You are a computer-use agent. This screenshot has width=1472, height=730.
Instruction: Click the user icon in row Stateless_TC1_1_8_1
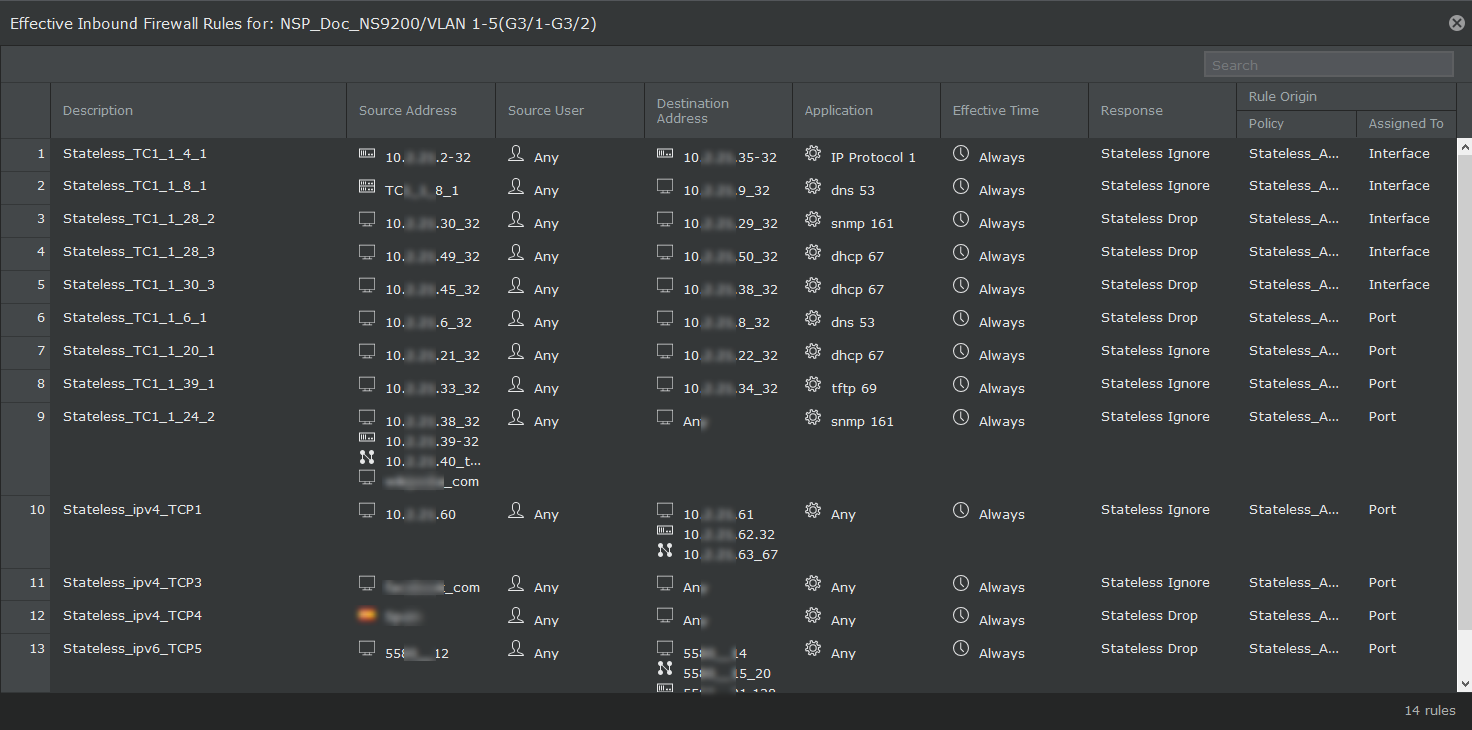pyautogui.click(x=516, y=187)
